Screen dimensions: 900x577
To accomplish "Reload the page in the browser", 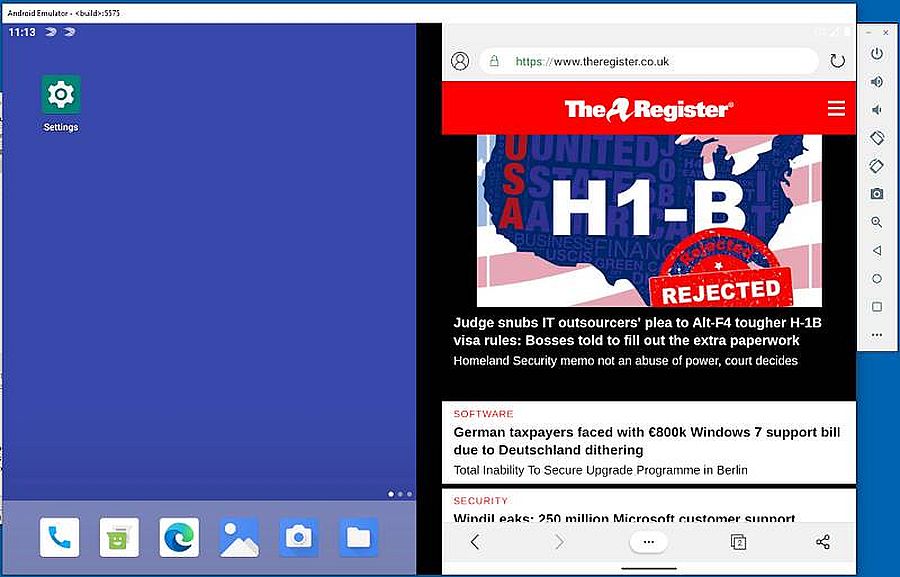I will click(837, 60).
